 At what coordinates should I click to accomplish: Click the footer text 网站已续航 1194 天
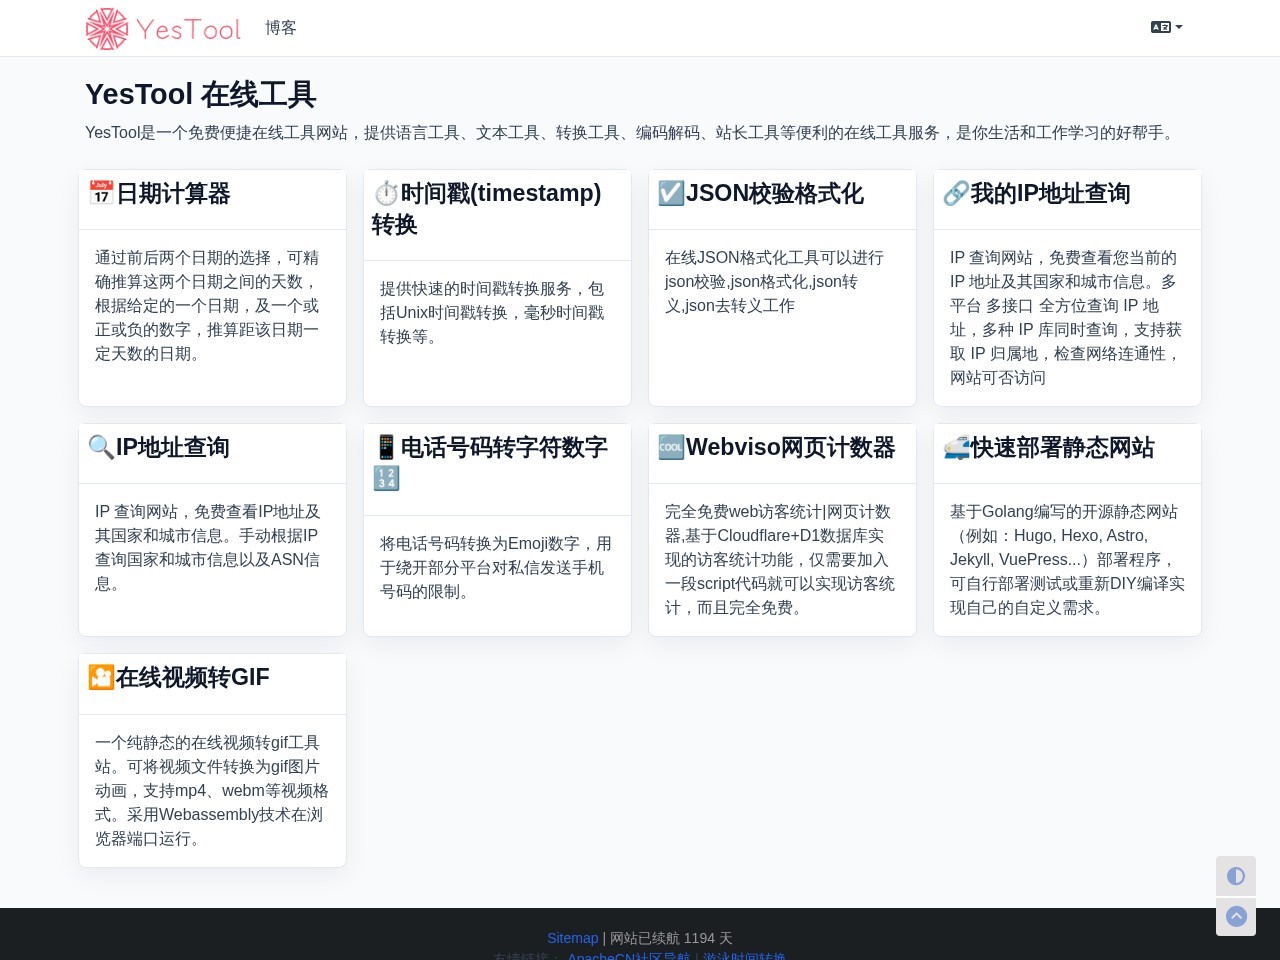(x=671, y=938)
